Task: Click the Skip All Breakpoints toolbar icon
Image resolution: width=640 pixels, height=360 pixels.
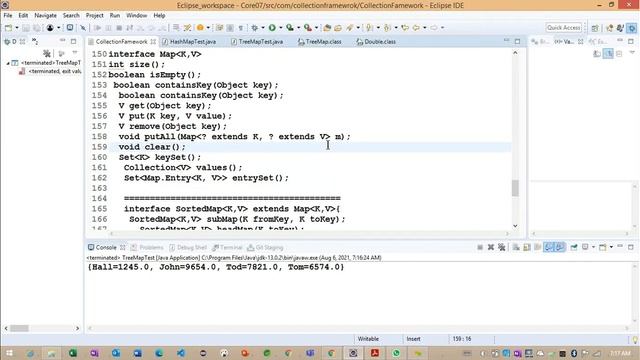Action: tap(83, 28)
